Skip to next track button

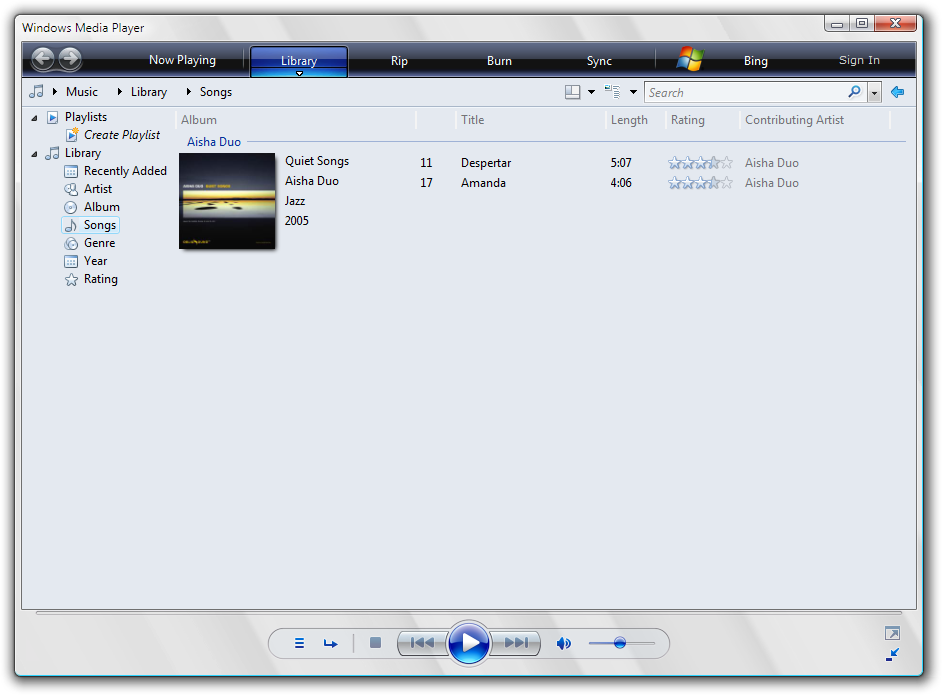(515, 643)
